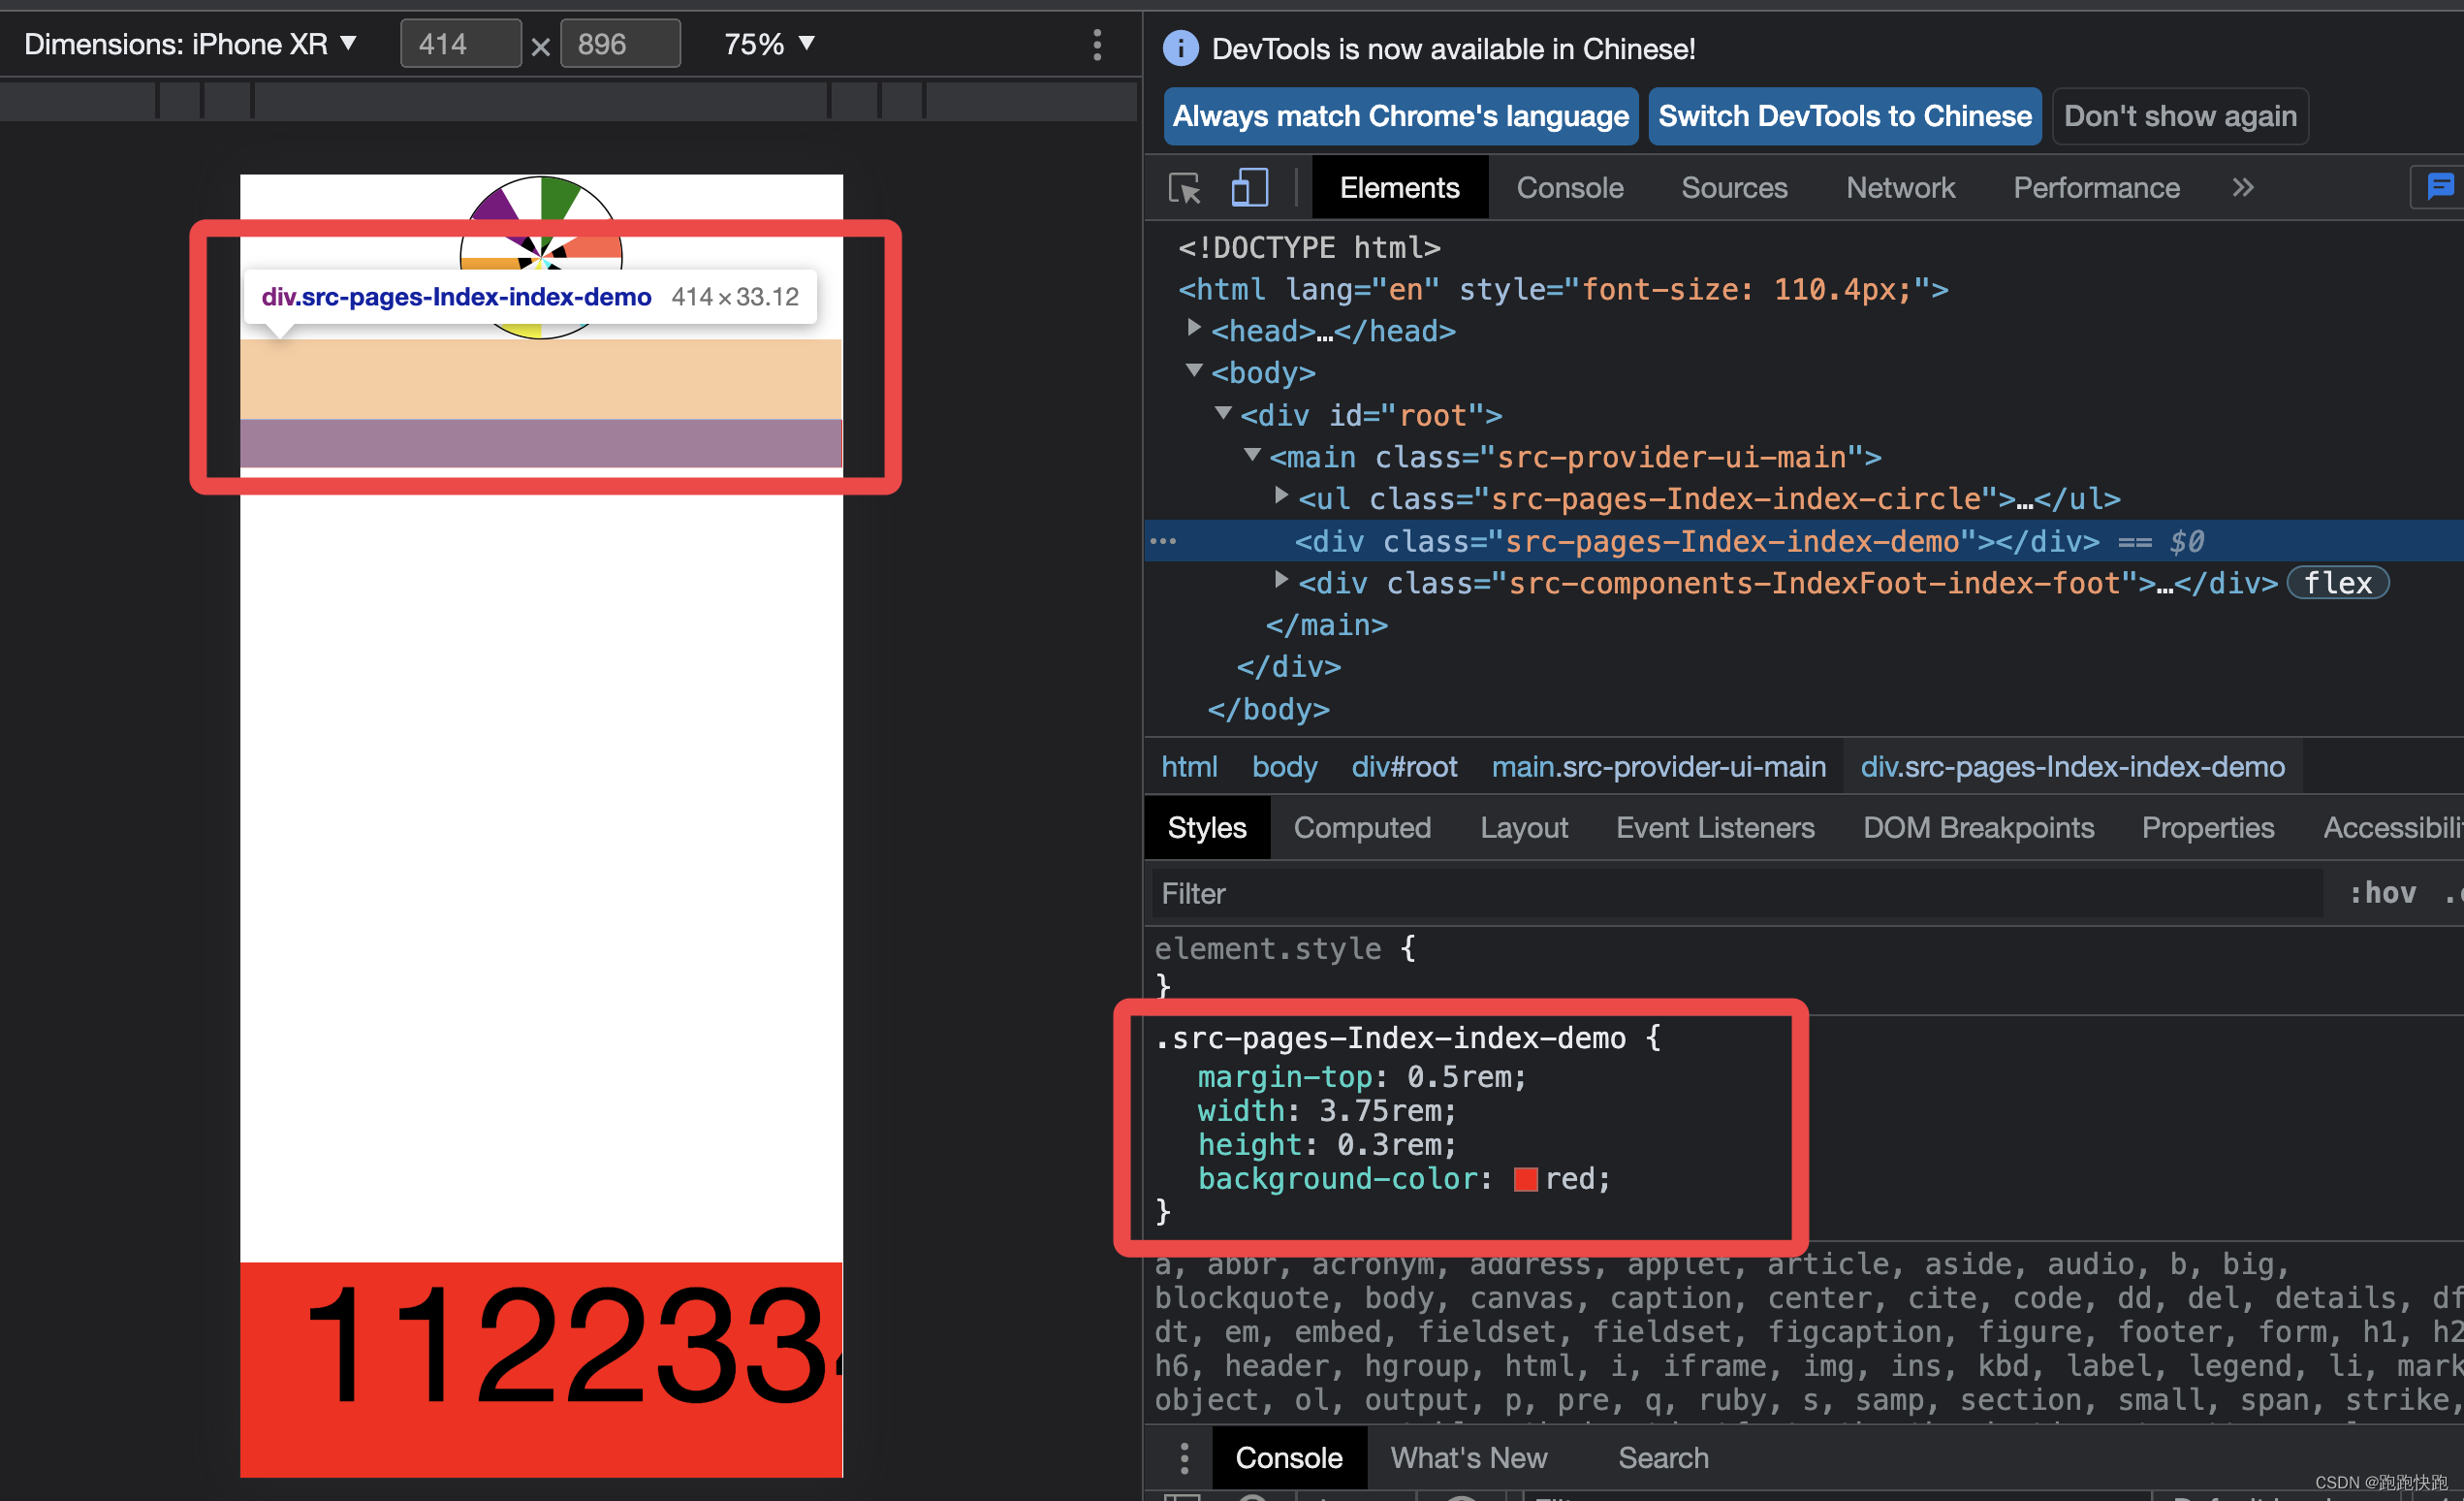Click Switch DevTools to Chinese button
The width and height of the screenshot is (2464, 1501).
[1844, 116]
